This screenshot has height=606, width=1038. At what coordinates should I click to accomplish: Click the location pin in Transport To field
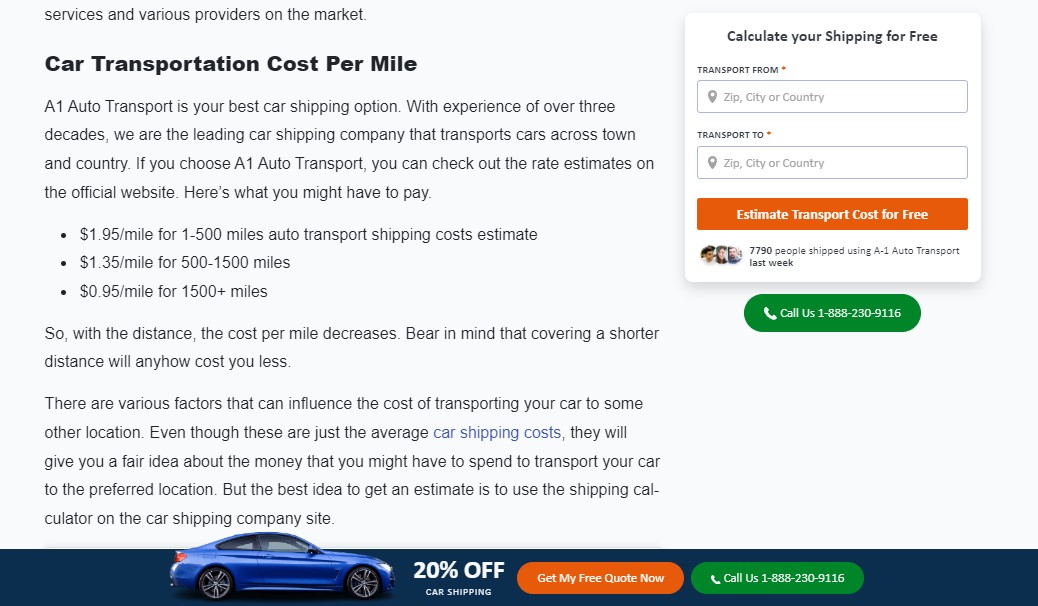click(712, 162)
